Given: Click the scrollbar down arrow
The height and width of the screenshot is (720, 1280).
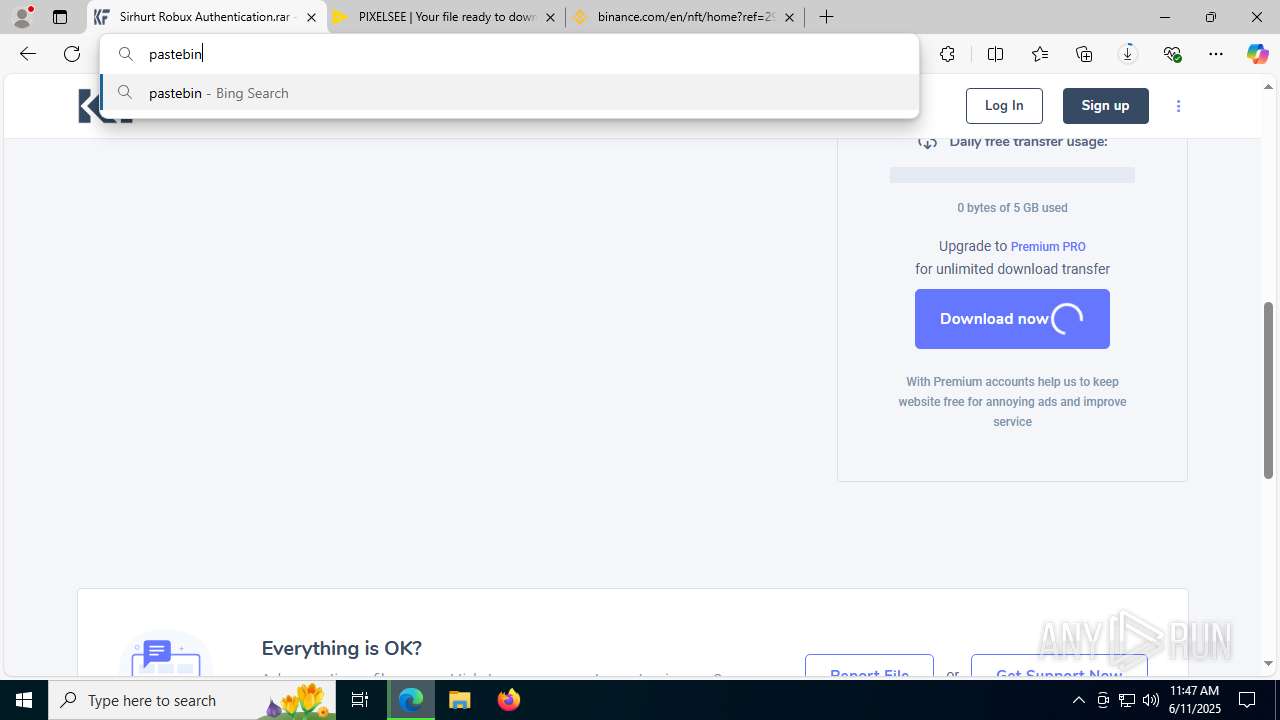Looking at the screenshot, I should (1269, 664).
